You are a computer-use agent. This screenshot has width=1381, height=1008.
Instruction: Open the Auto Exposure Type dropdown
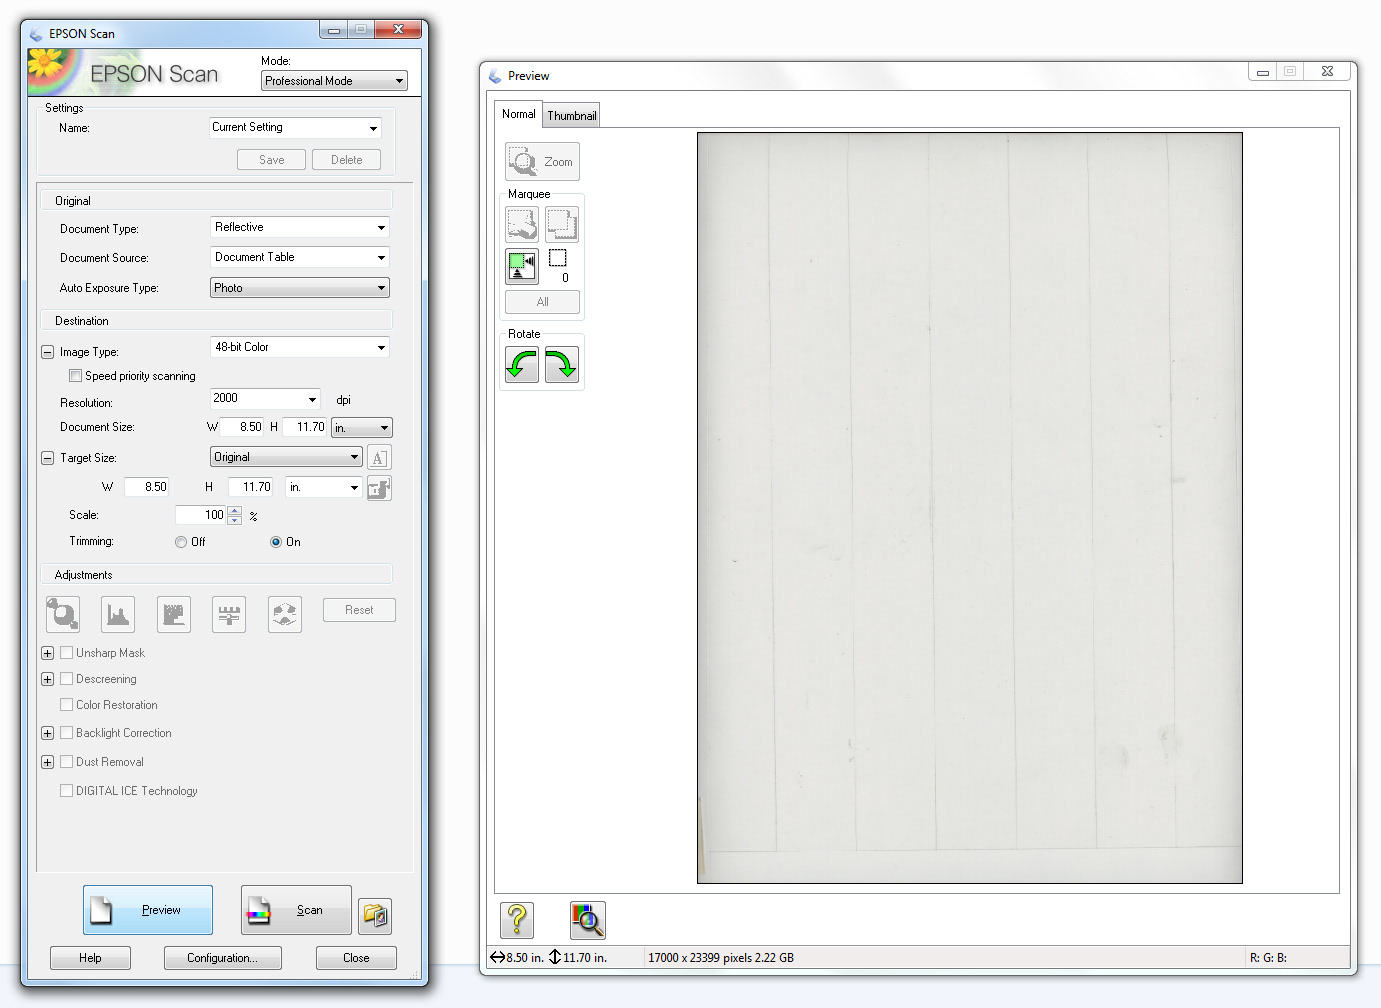[x=300, y=288]
